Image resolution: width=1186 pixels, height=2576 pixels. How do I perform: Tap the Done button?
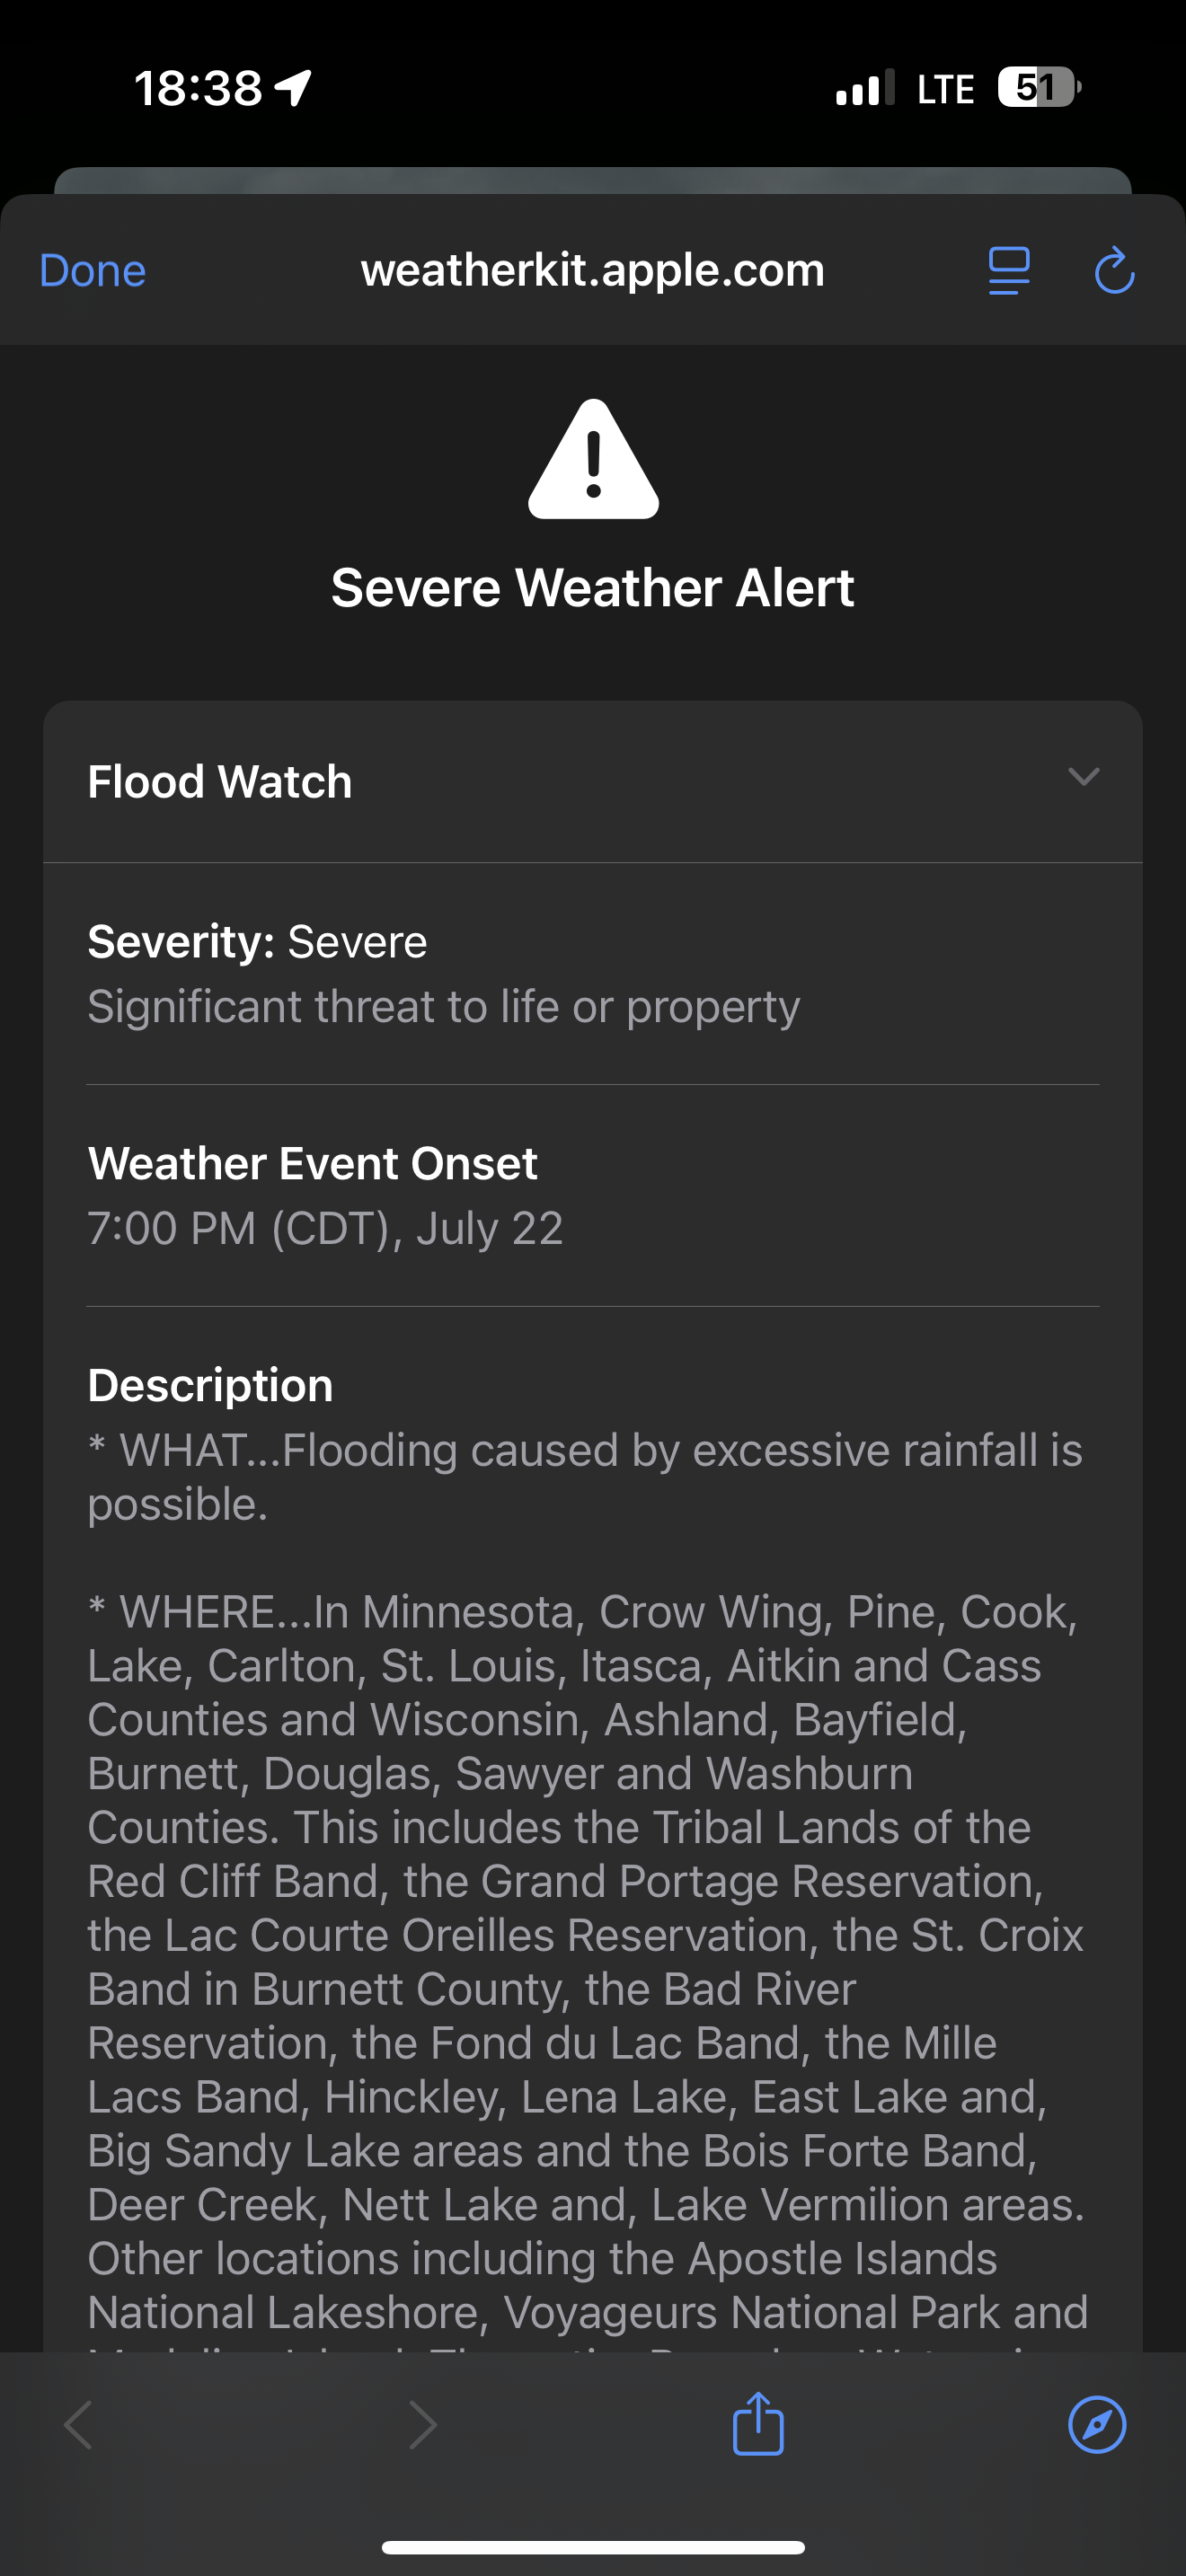pyautogui.click(x=92, y=271)
